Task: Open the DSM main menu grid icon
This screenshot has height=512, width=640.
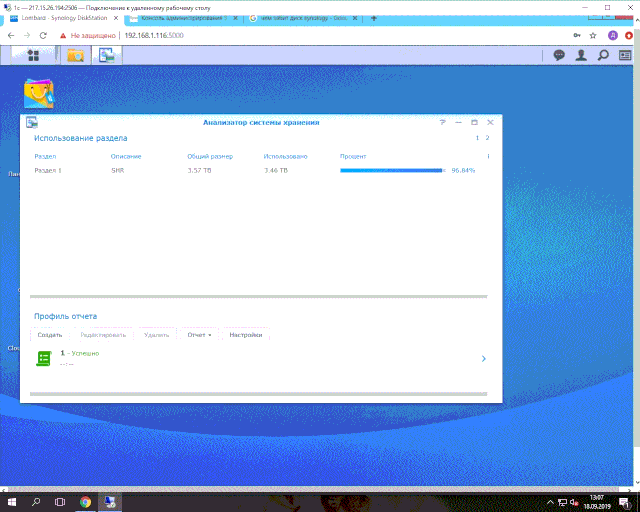Action: point(33,55)
